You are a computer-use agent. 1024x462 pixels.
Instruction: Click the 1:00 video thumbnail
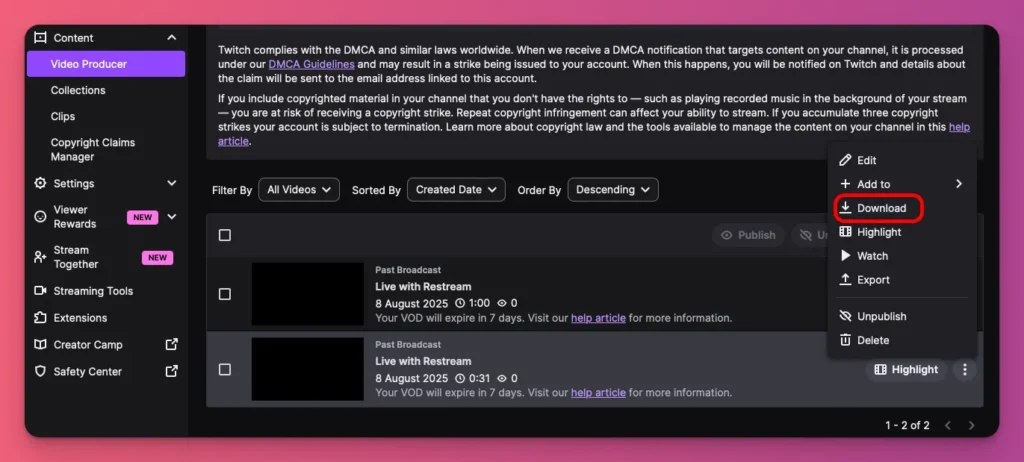point(308,294)
